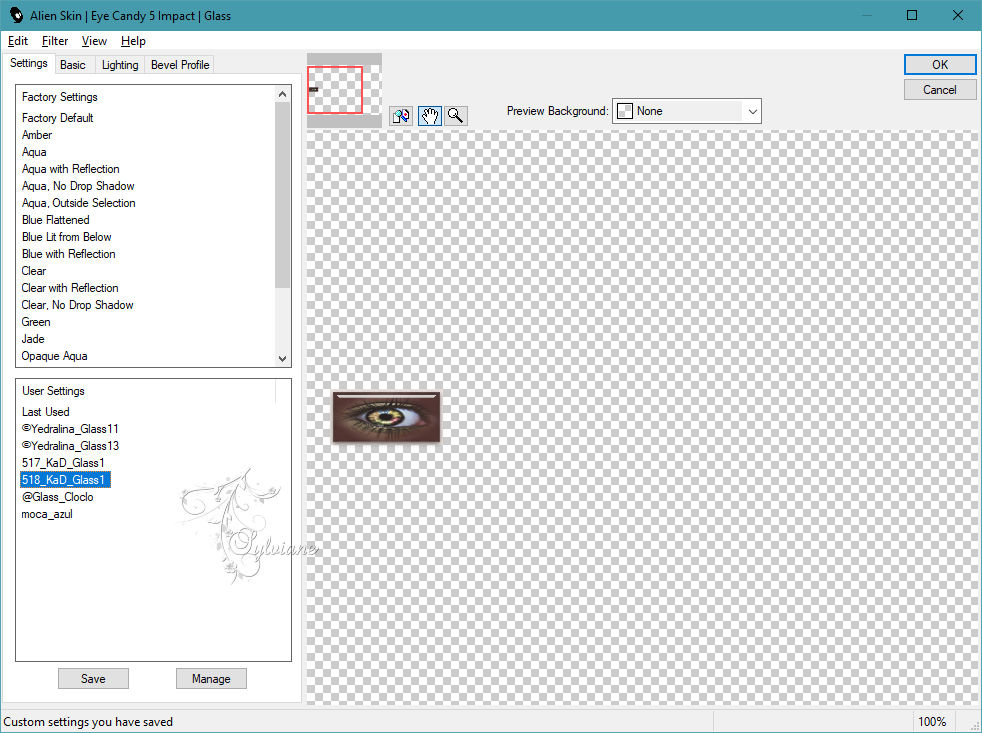Open the Filter menu
The width and height of the screenshot is (982, 733).
[54, 41]
